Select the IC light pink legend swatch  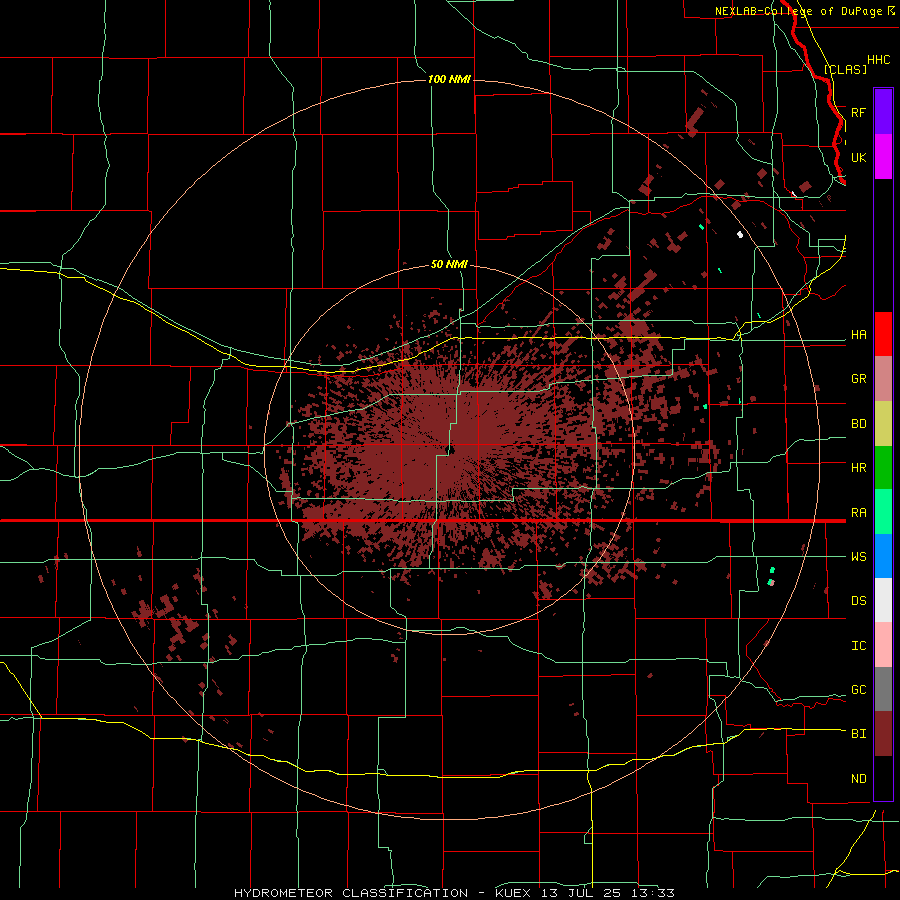[883, 645]
